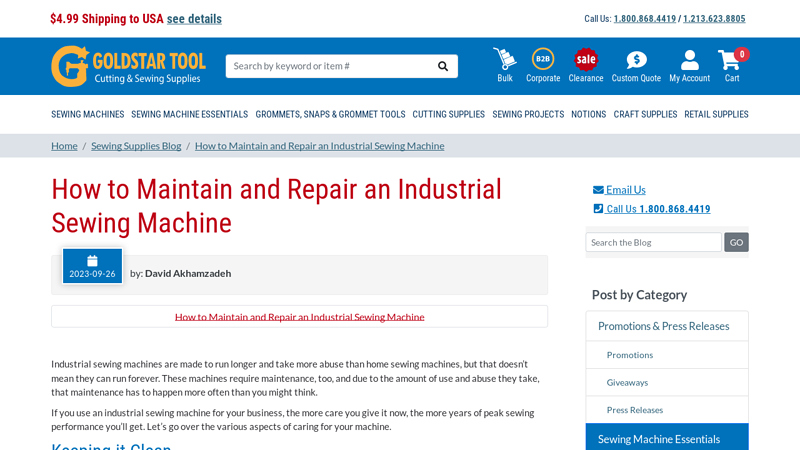Open Notions menu
The image size is (800, 450).
pyautogui.click(x=588, y=114)
